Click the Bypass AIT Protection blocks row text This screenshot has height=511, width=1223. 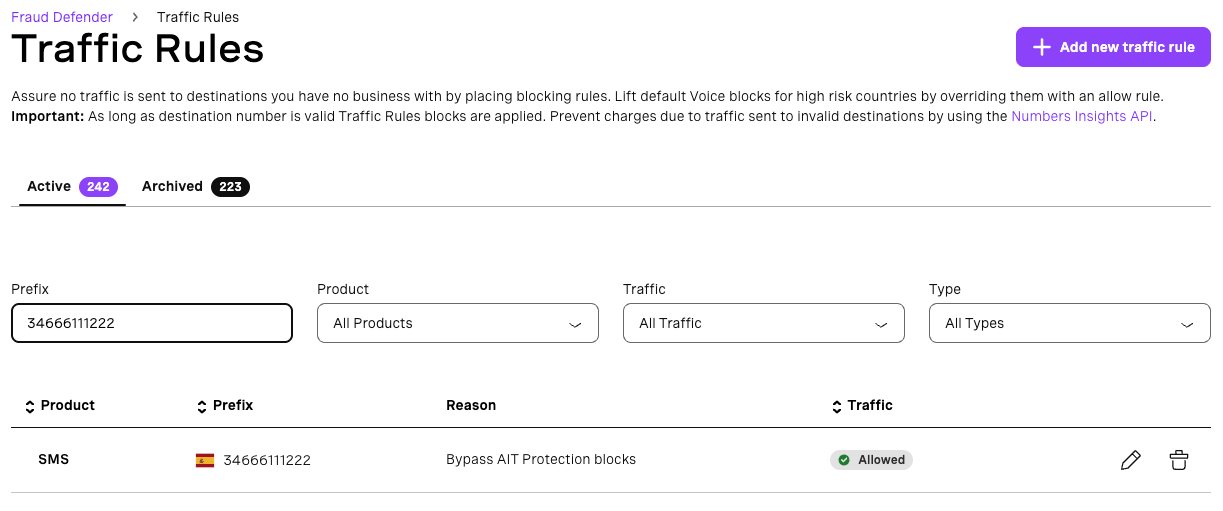(x=540, y=460)
